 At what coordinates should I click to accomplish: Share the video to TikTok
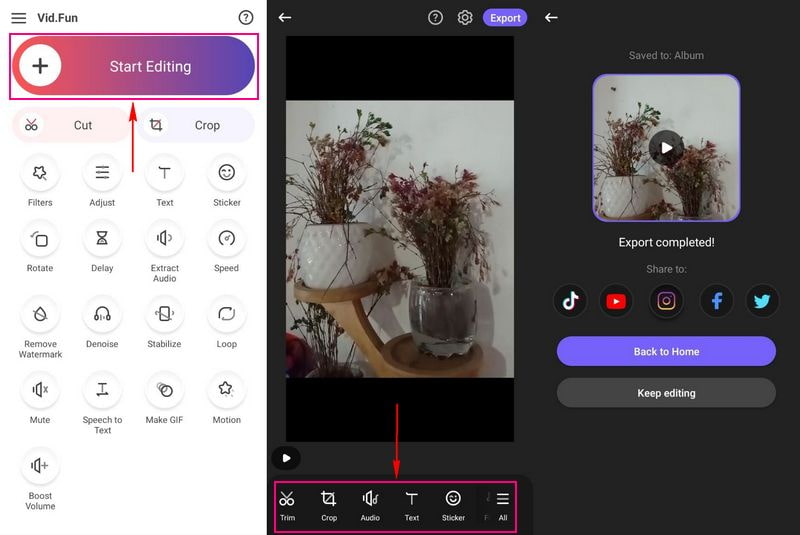pos(570,301)
